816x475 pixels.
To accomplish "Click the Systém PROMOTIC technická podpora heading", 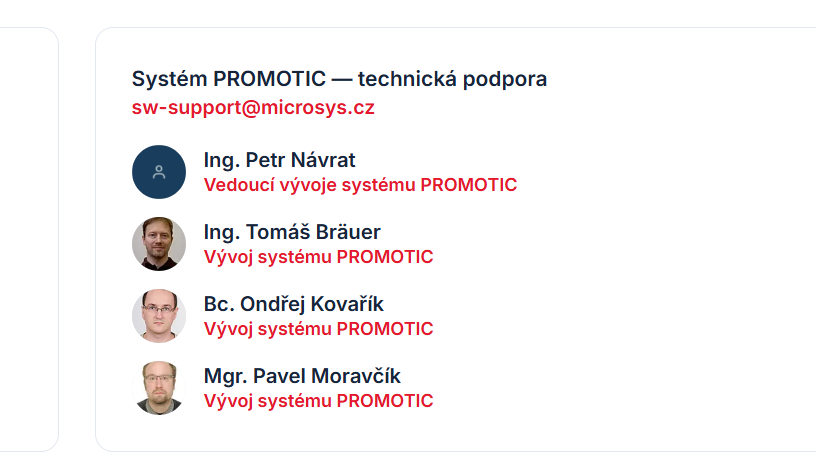I will point(339,79).
